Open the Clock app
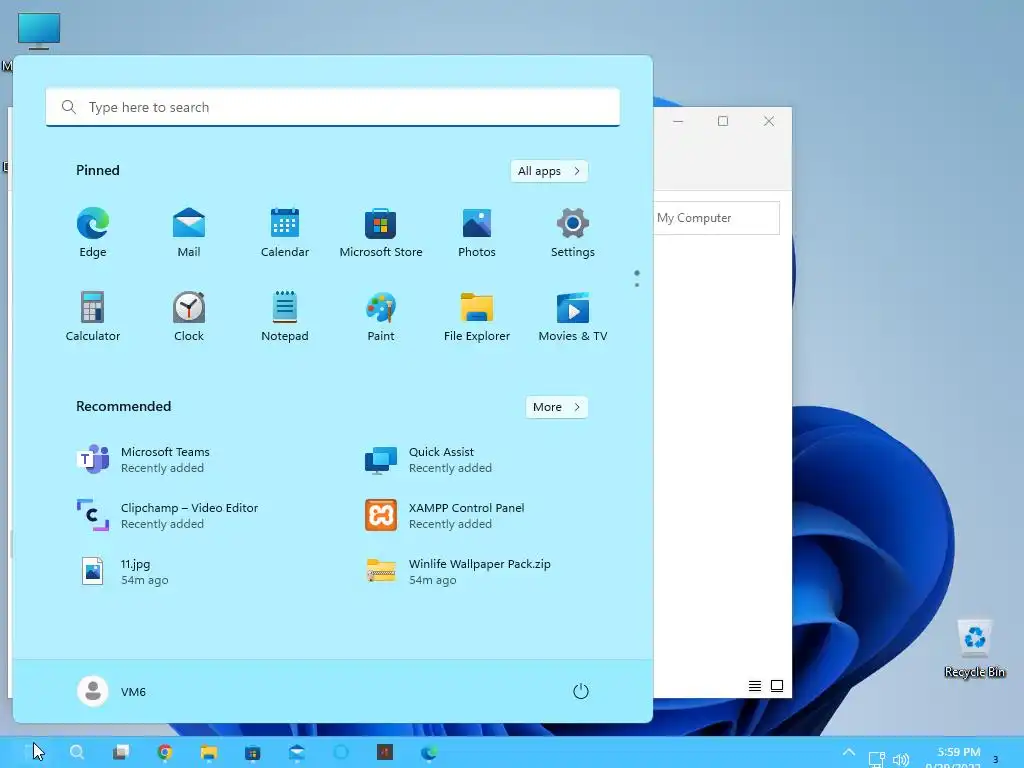Viewport: 1024px width, 768px height. pyautogui.click(x=189, y=317)
